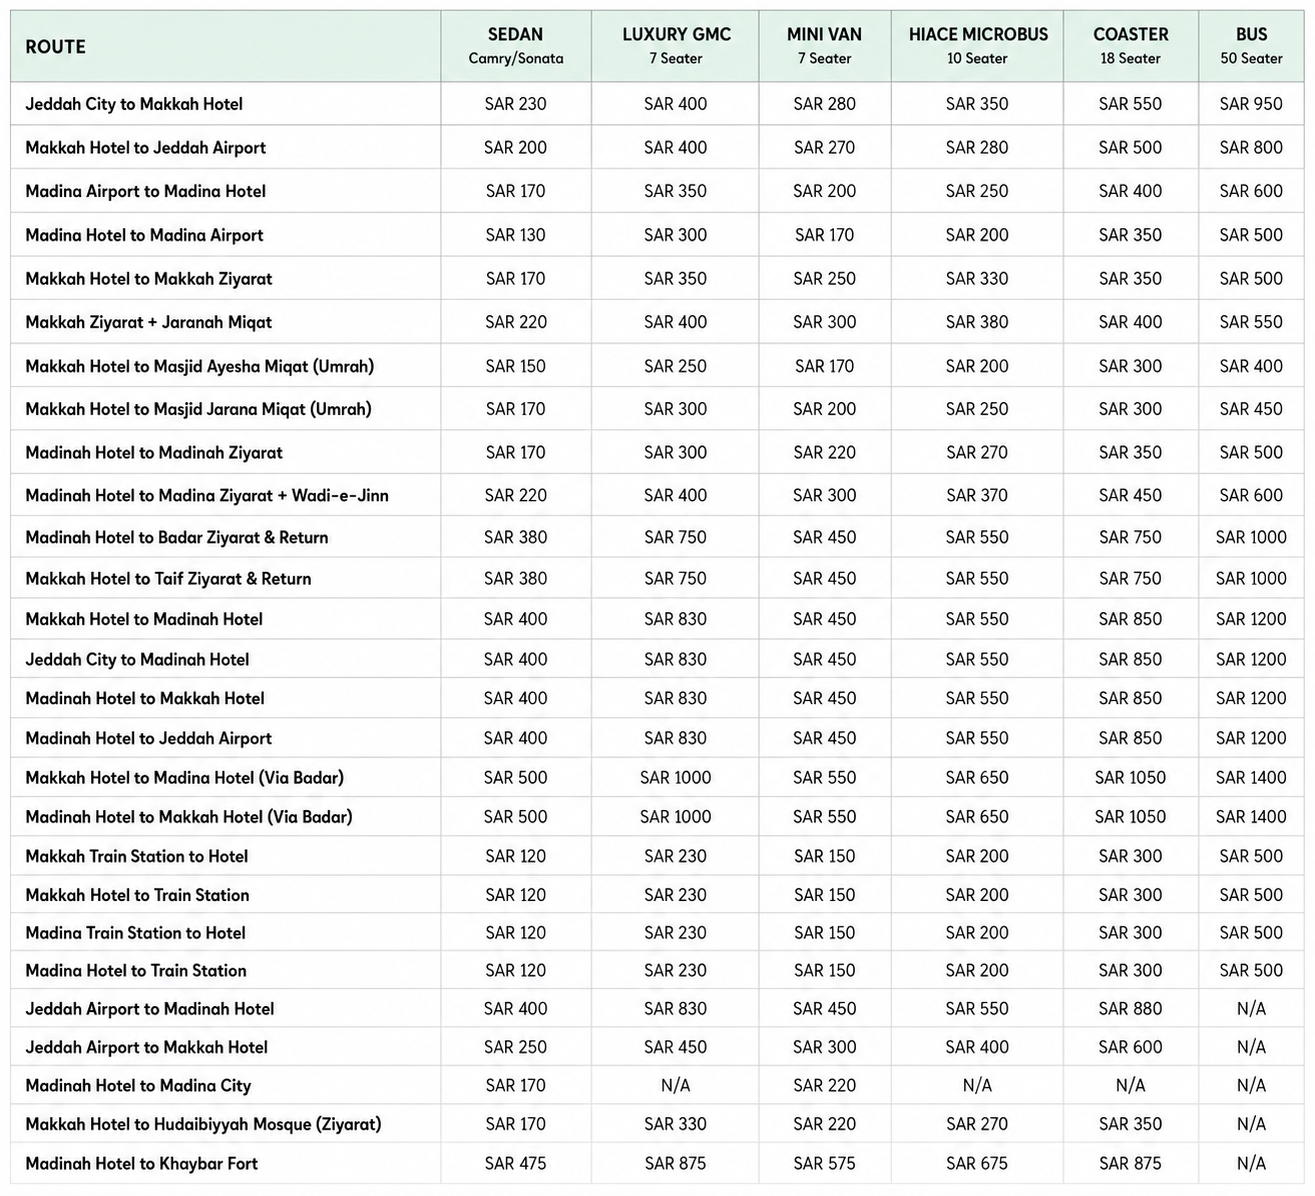Click Makkah Hotel to Jeddah Airport route
The width and height of the screenshot is (1315, 1196).
tap(146, 148)
